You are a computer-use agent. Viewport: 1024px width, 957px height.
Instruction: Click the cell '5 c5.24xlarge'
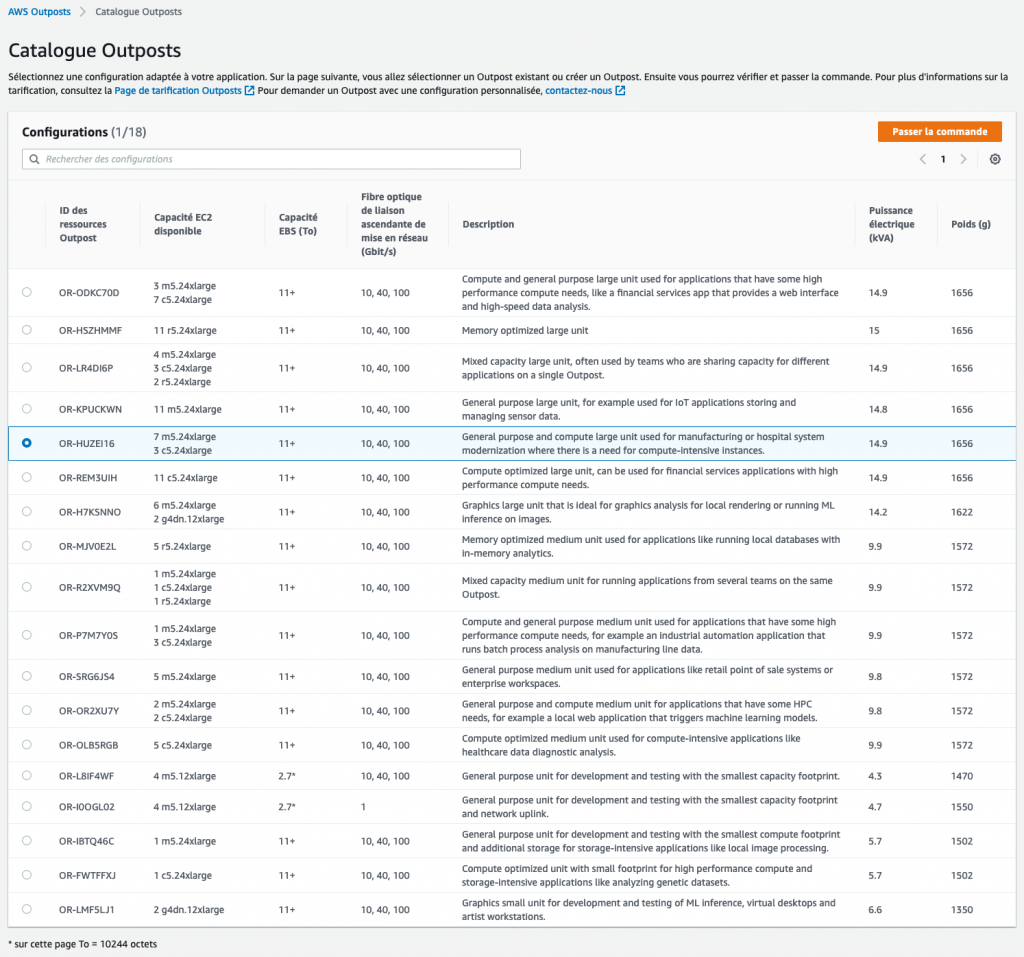point(182,745)
